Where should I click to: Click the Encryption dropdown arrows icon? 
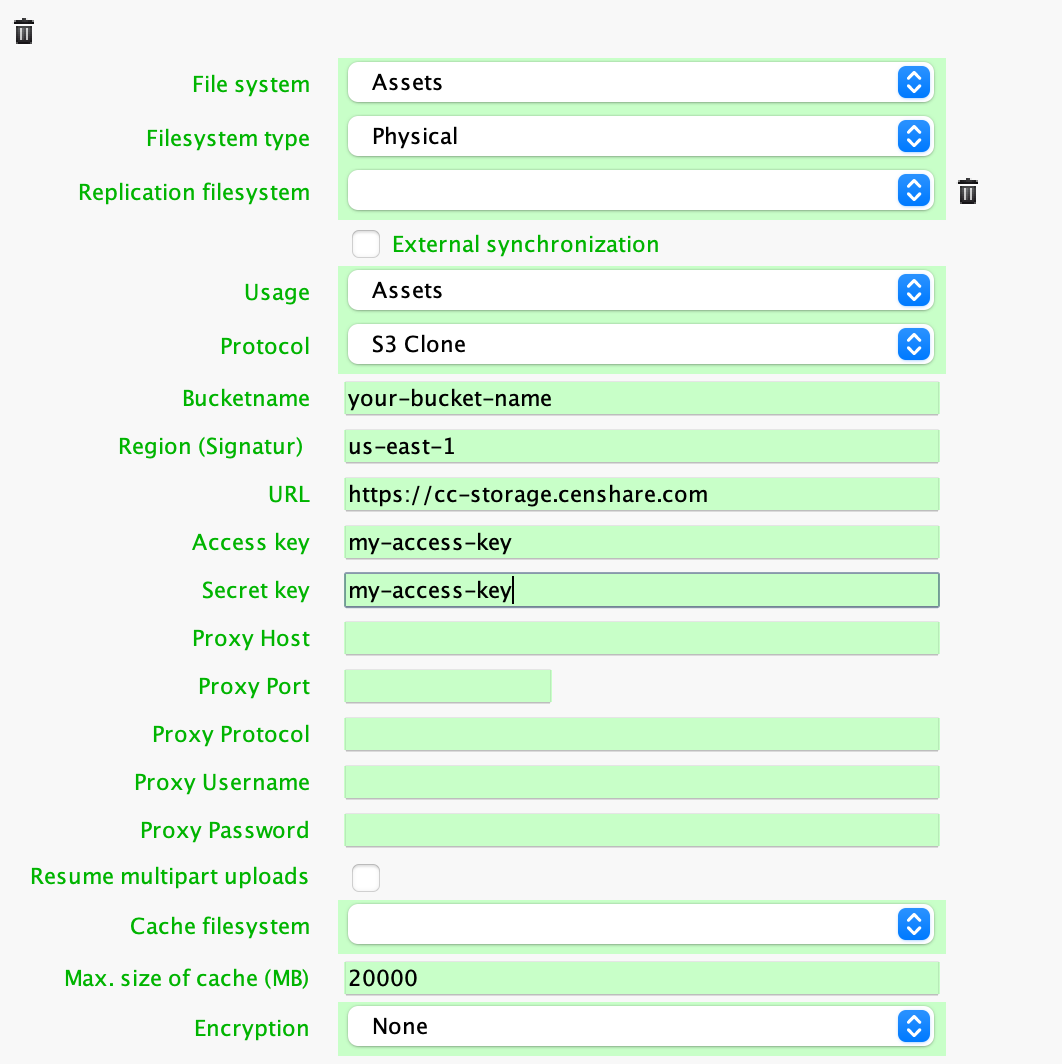[913, 1026]
